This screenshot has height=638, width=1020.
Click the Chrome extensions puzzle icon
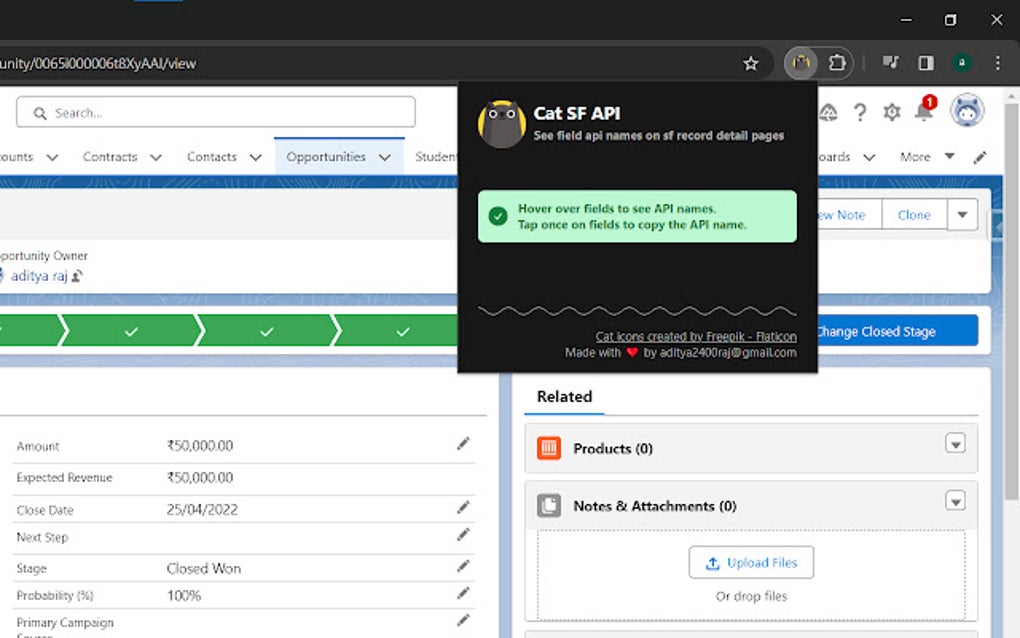(837, 62)
